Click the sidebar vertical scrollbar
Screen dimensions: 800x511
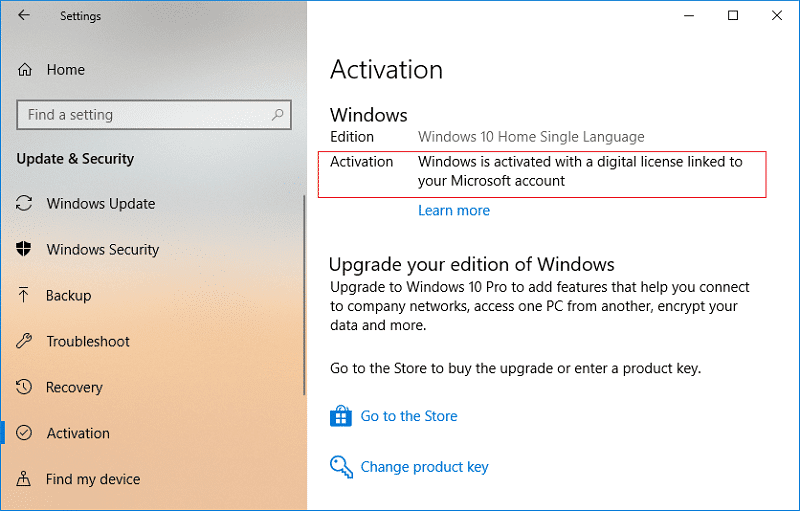(x=304, y=300)
